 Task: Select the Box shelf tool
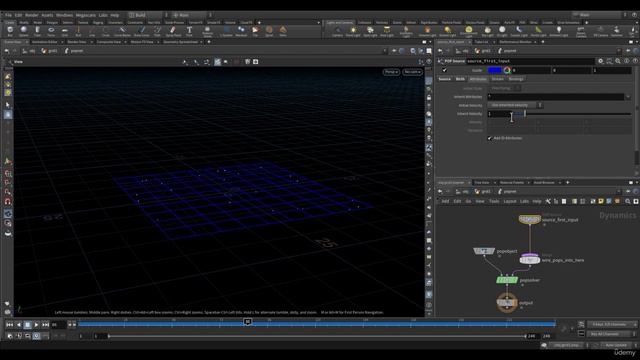pos(10,31)
